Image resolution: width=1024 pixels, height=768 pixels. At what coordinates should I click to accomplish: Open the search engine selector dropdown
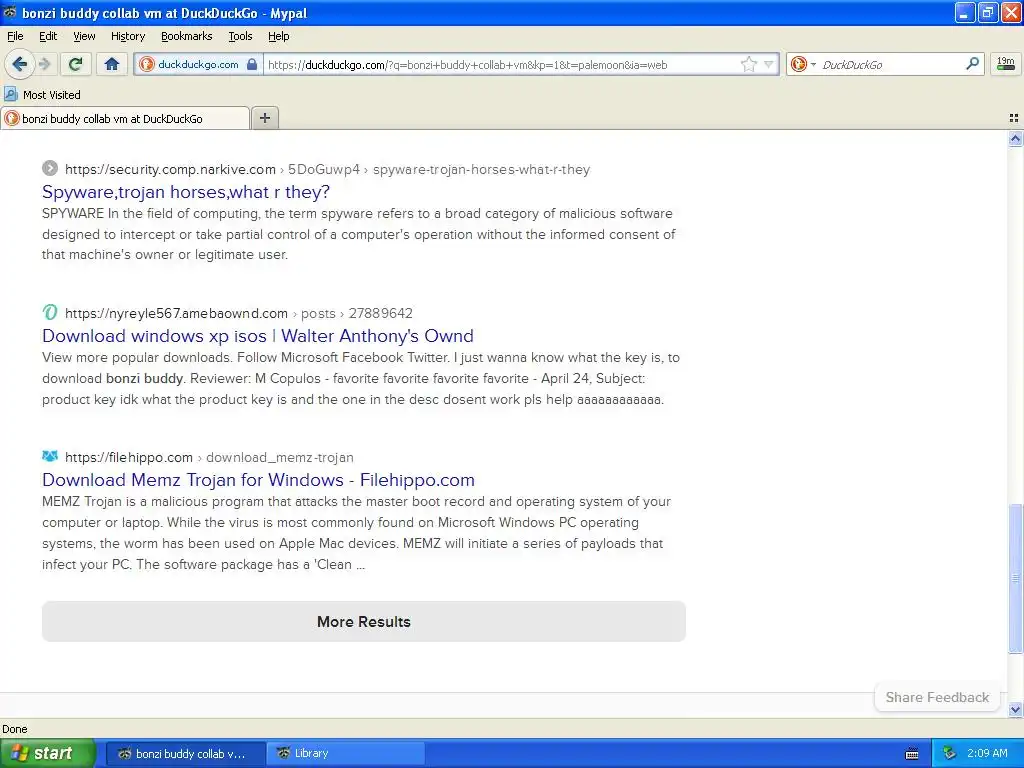(803, 64)
